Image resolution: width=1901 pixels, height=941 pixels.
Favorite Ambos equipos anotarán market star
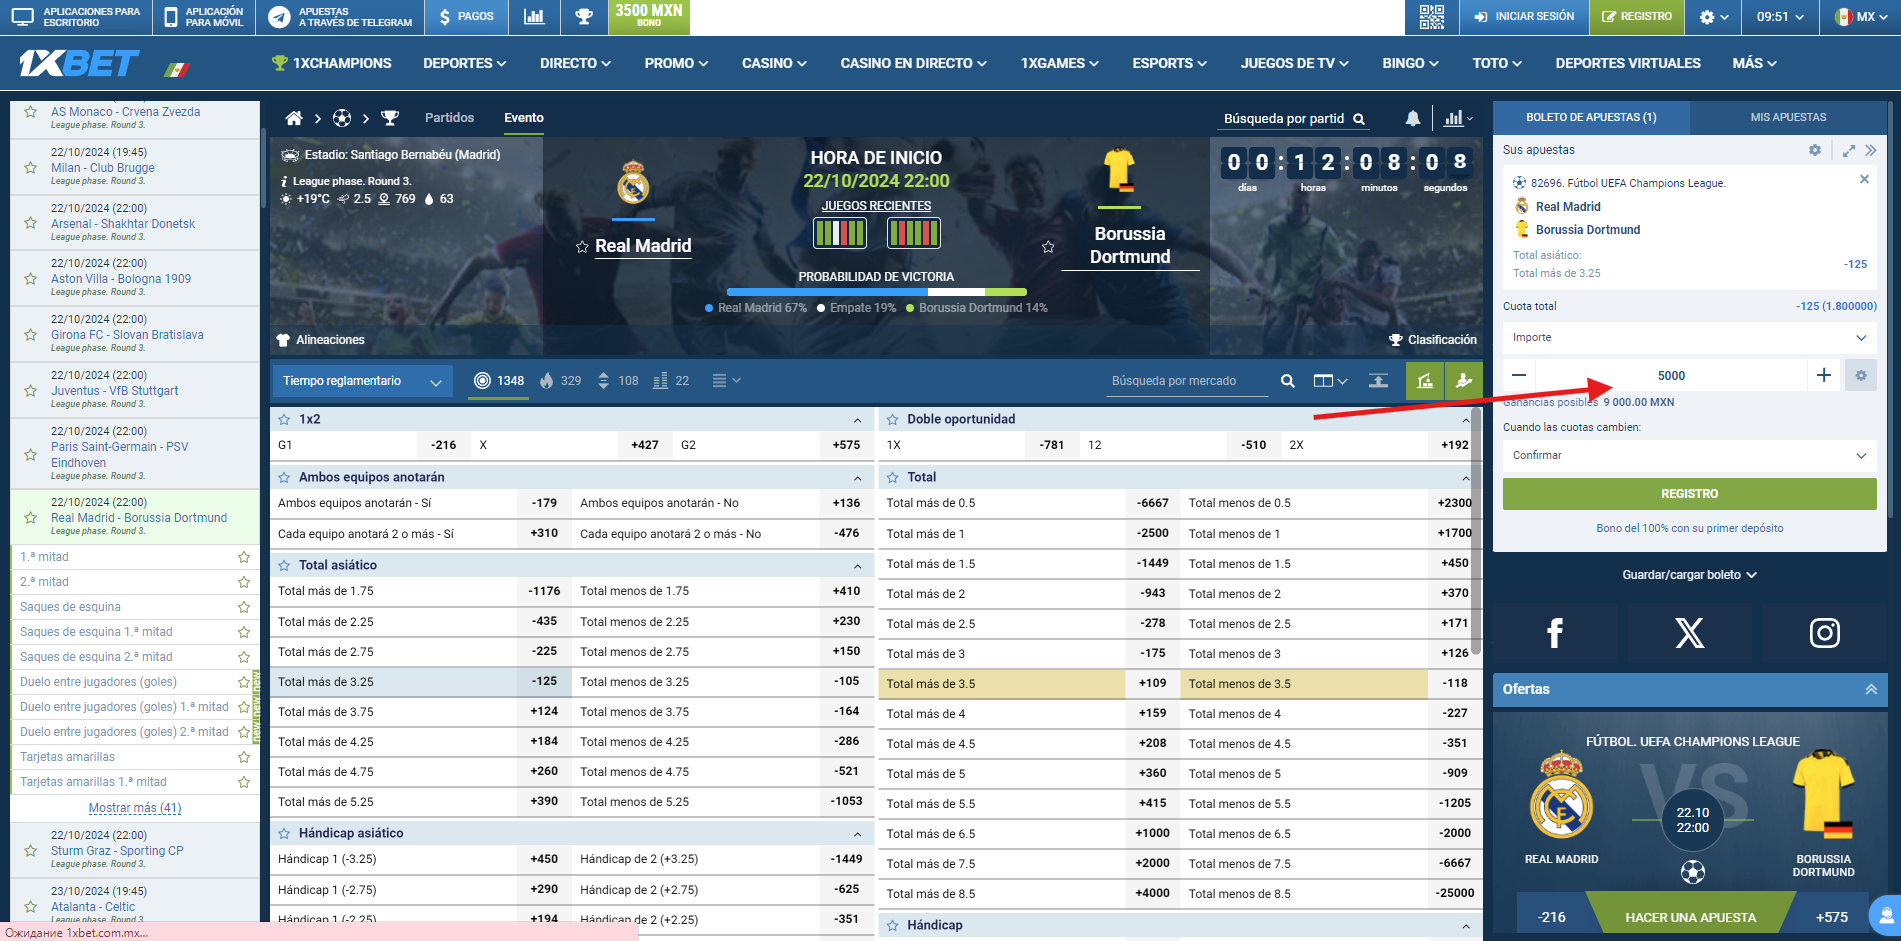[284, 478]
